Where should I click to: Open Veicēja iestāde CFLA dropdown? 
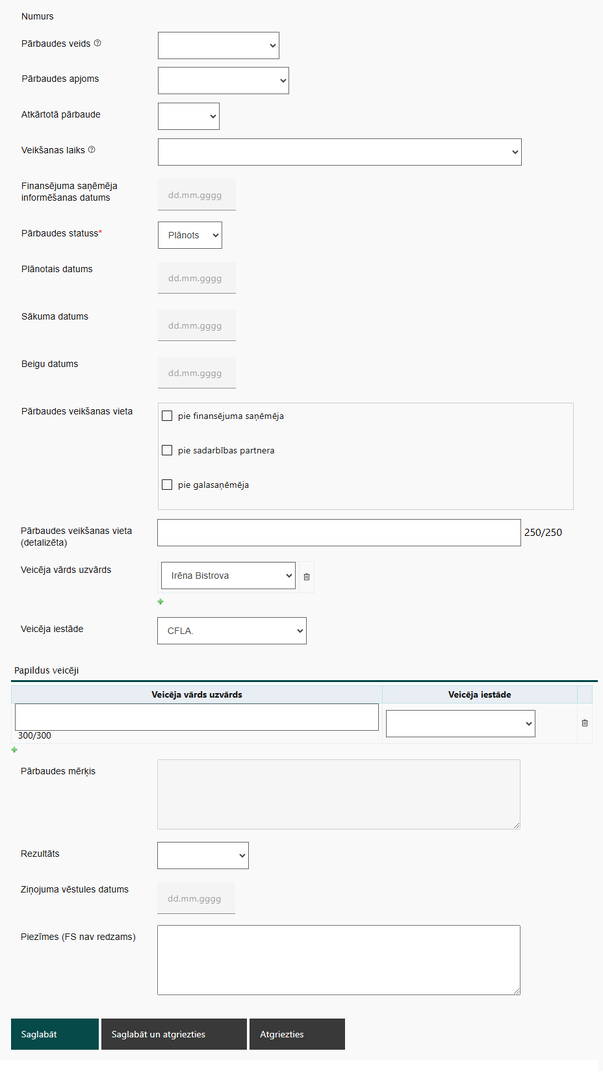pos(232,631)
